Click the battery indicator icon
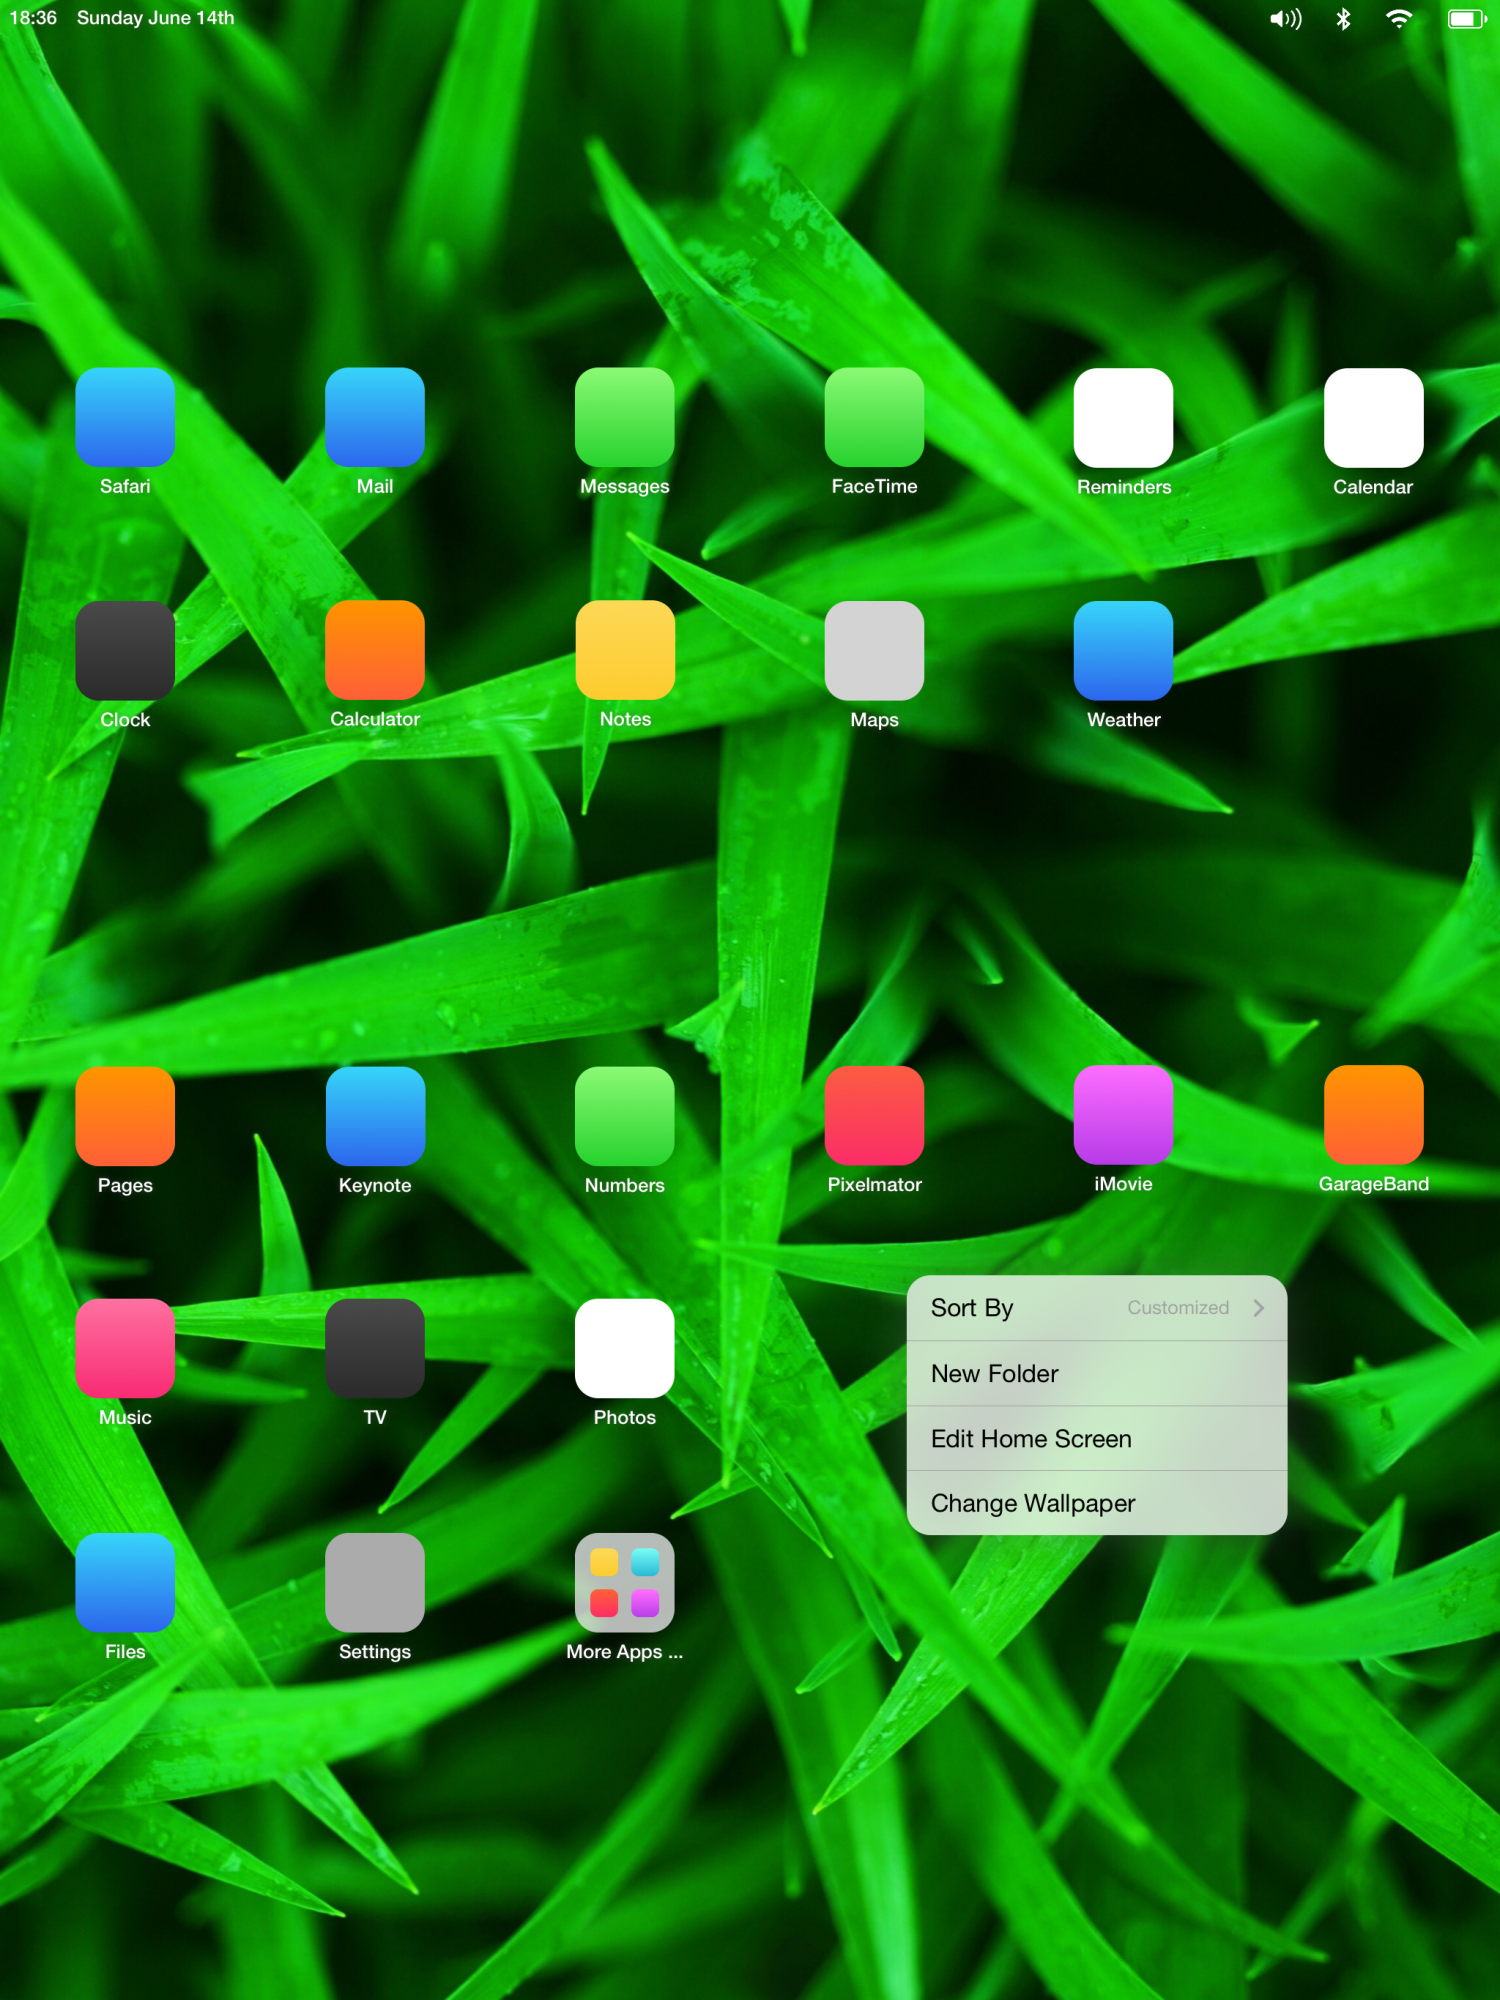 pyautogui.click(x=1467, y=19)
